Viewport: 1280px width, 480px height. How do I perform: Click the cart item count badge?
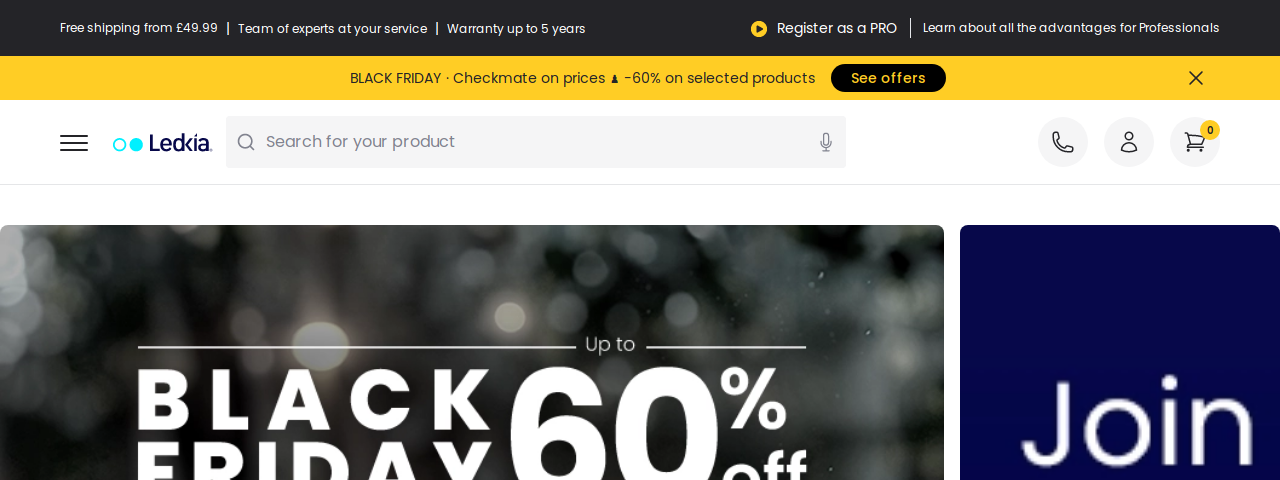[1210, 130]
